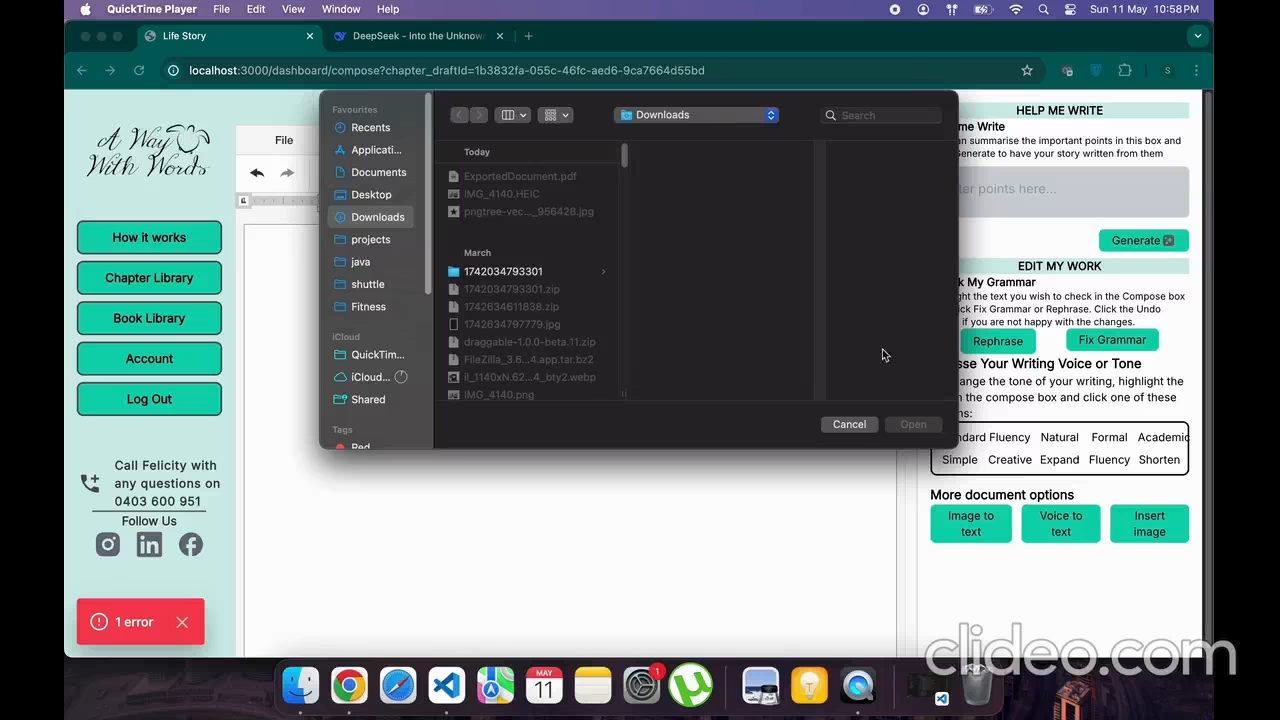
Task: Expand the 1742034793301 folder
Action: click(603, 272)
